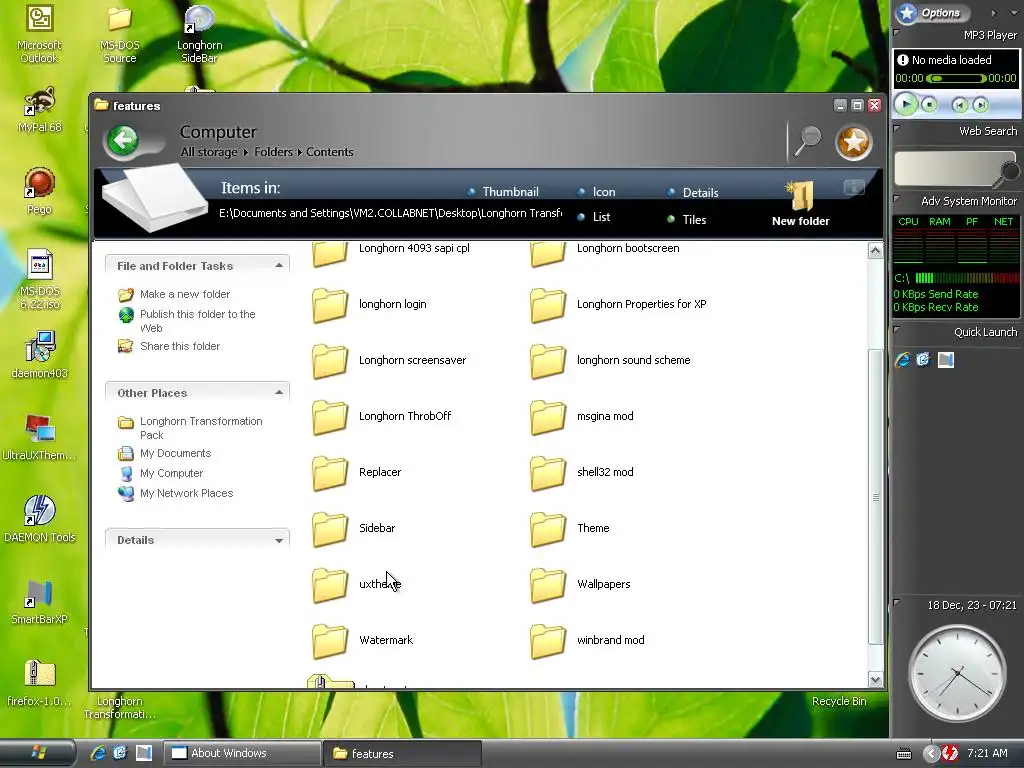
Task: Select the daemon403 desktop icon
Action: click(39, 355)
